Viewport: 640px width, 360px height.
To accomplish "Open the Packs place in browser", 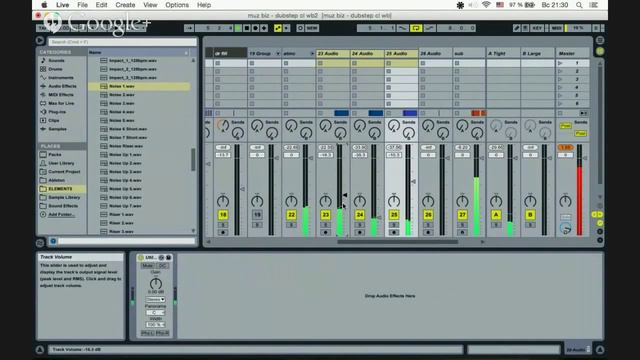I will 55,155.
